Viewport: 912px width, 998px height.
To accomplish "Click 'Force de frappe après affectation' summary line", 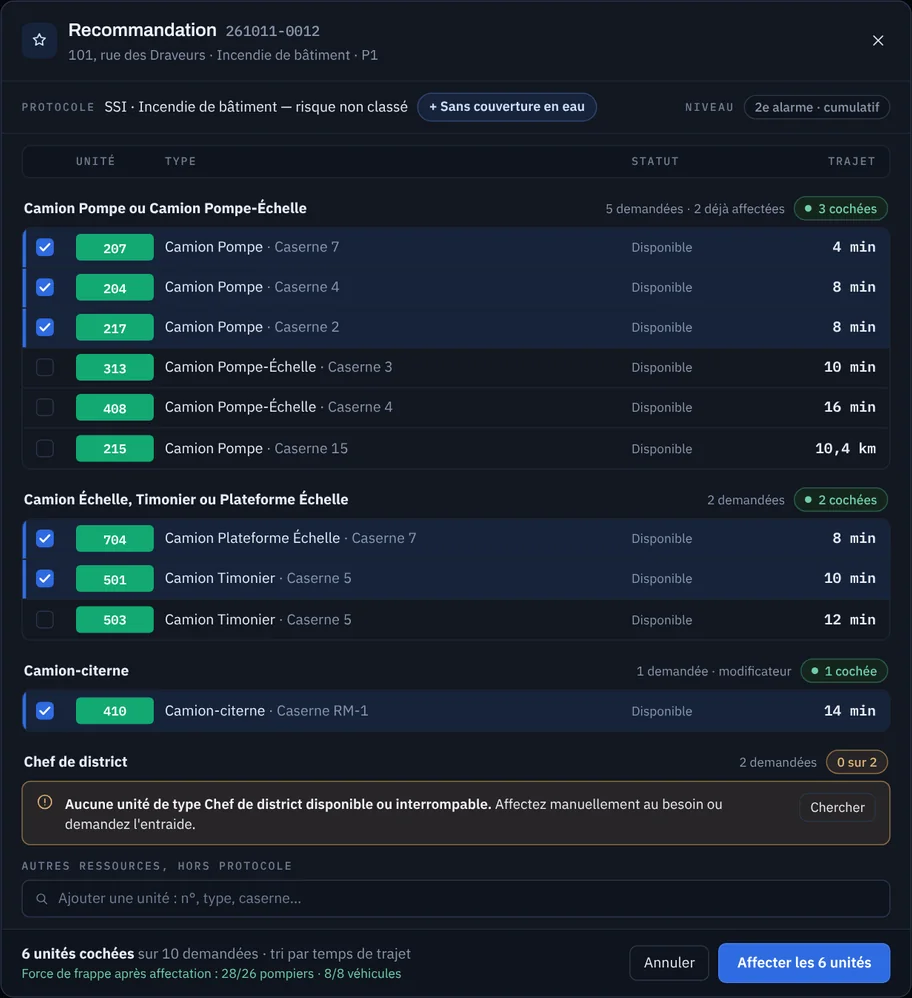I will point(211,974).
